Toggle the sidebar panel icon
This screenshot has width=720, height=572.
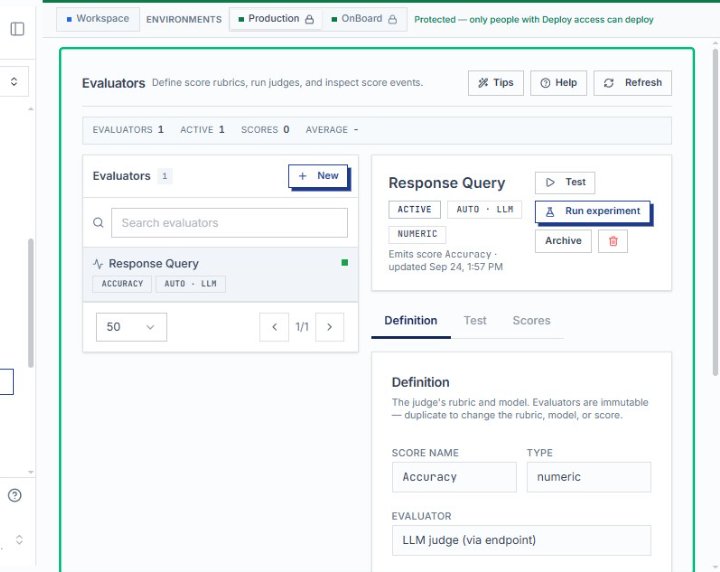click(17, 29)
